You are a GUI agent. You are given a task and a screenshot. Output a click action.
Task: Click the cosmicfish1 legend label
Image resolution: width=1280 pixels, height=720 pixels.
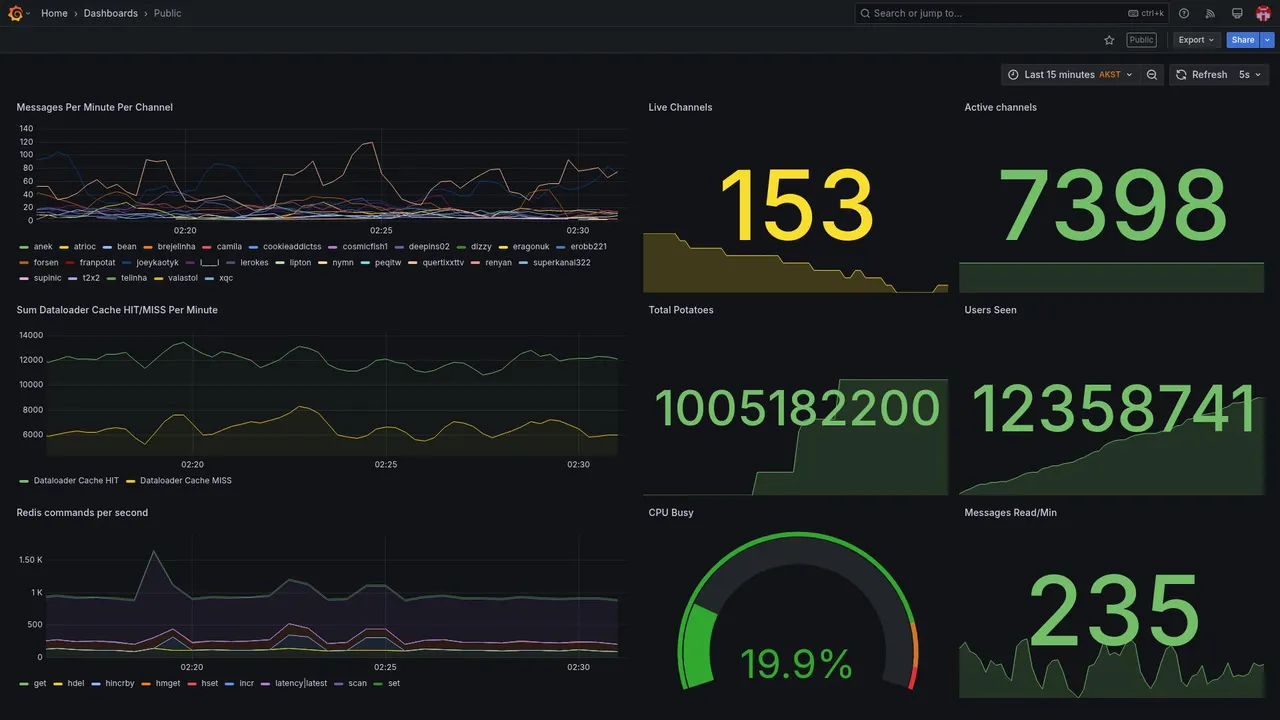tap(365, 246)
